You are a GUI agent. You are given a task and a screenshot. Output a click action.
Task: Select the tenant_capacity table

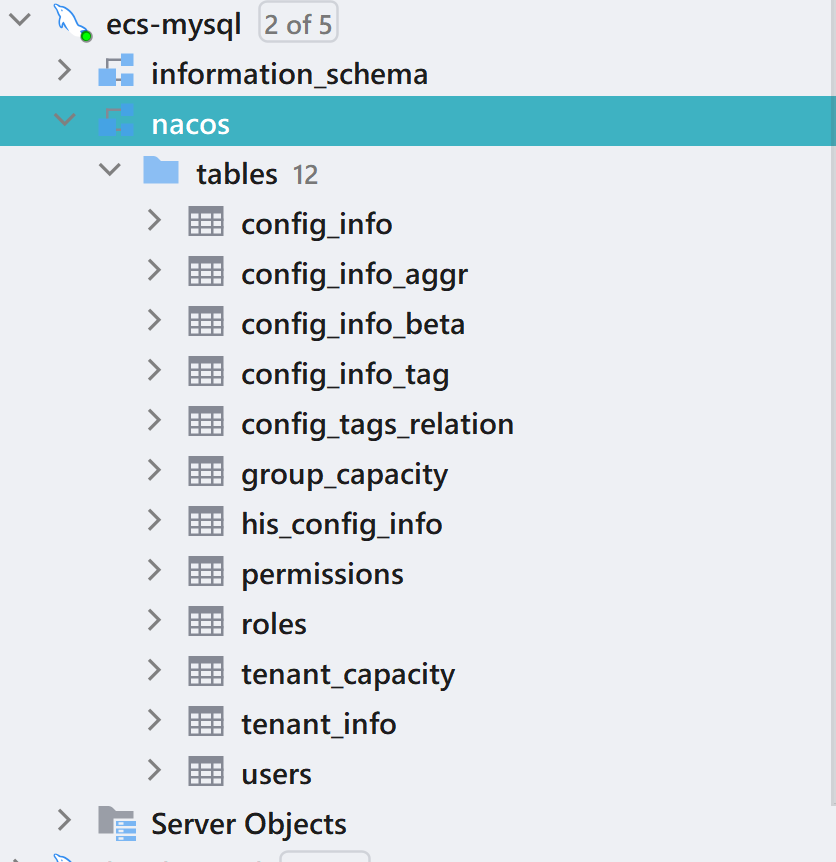tap(348, 674)
